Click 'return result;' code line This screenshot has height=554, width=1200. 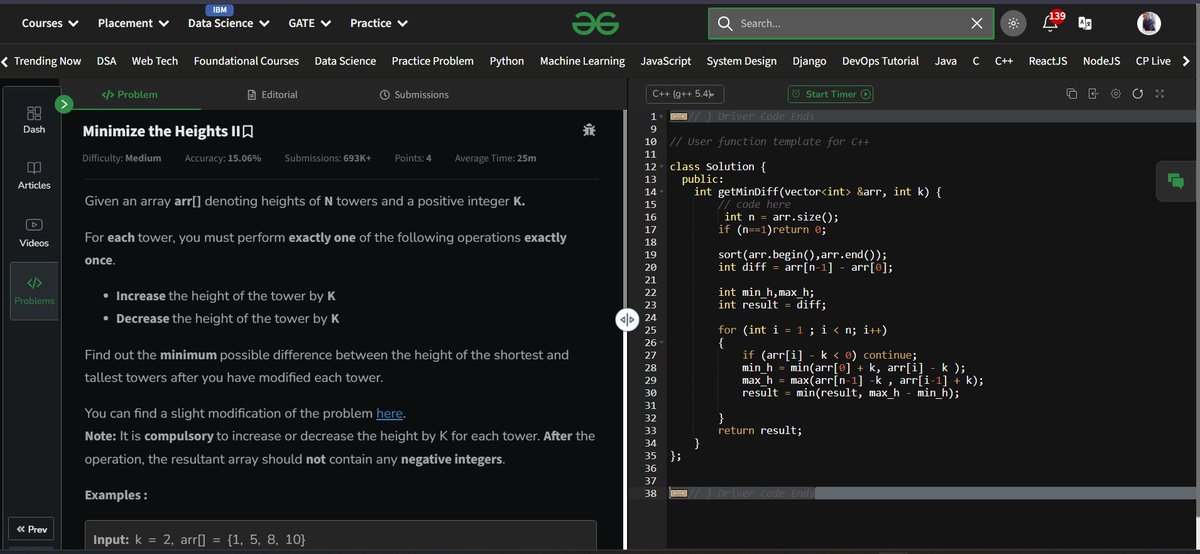coord(760,430)
